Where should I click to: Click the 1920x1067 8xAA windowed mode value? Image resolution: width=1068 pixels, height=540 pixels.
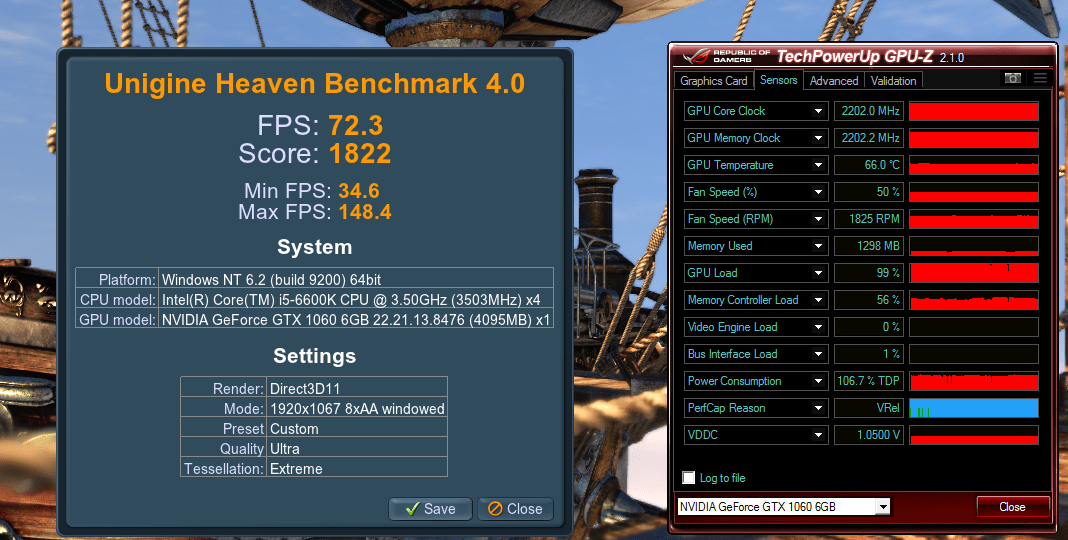357,409
